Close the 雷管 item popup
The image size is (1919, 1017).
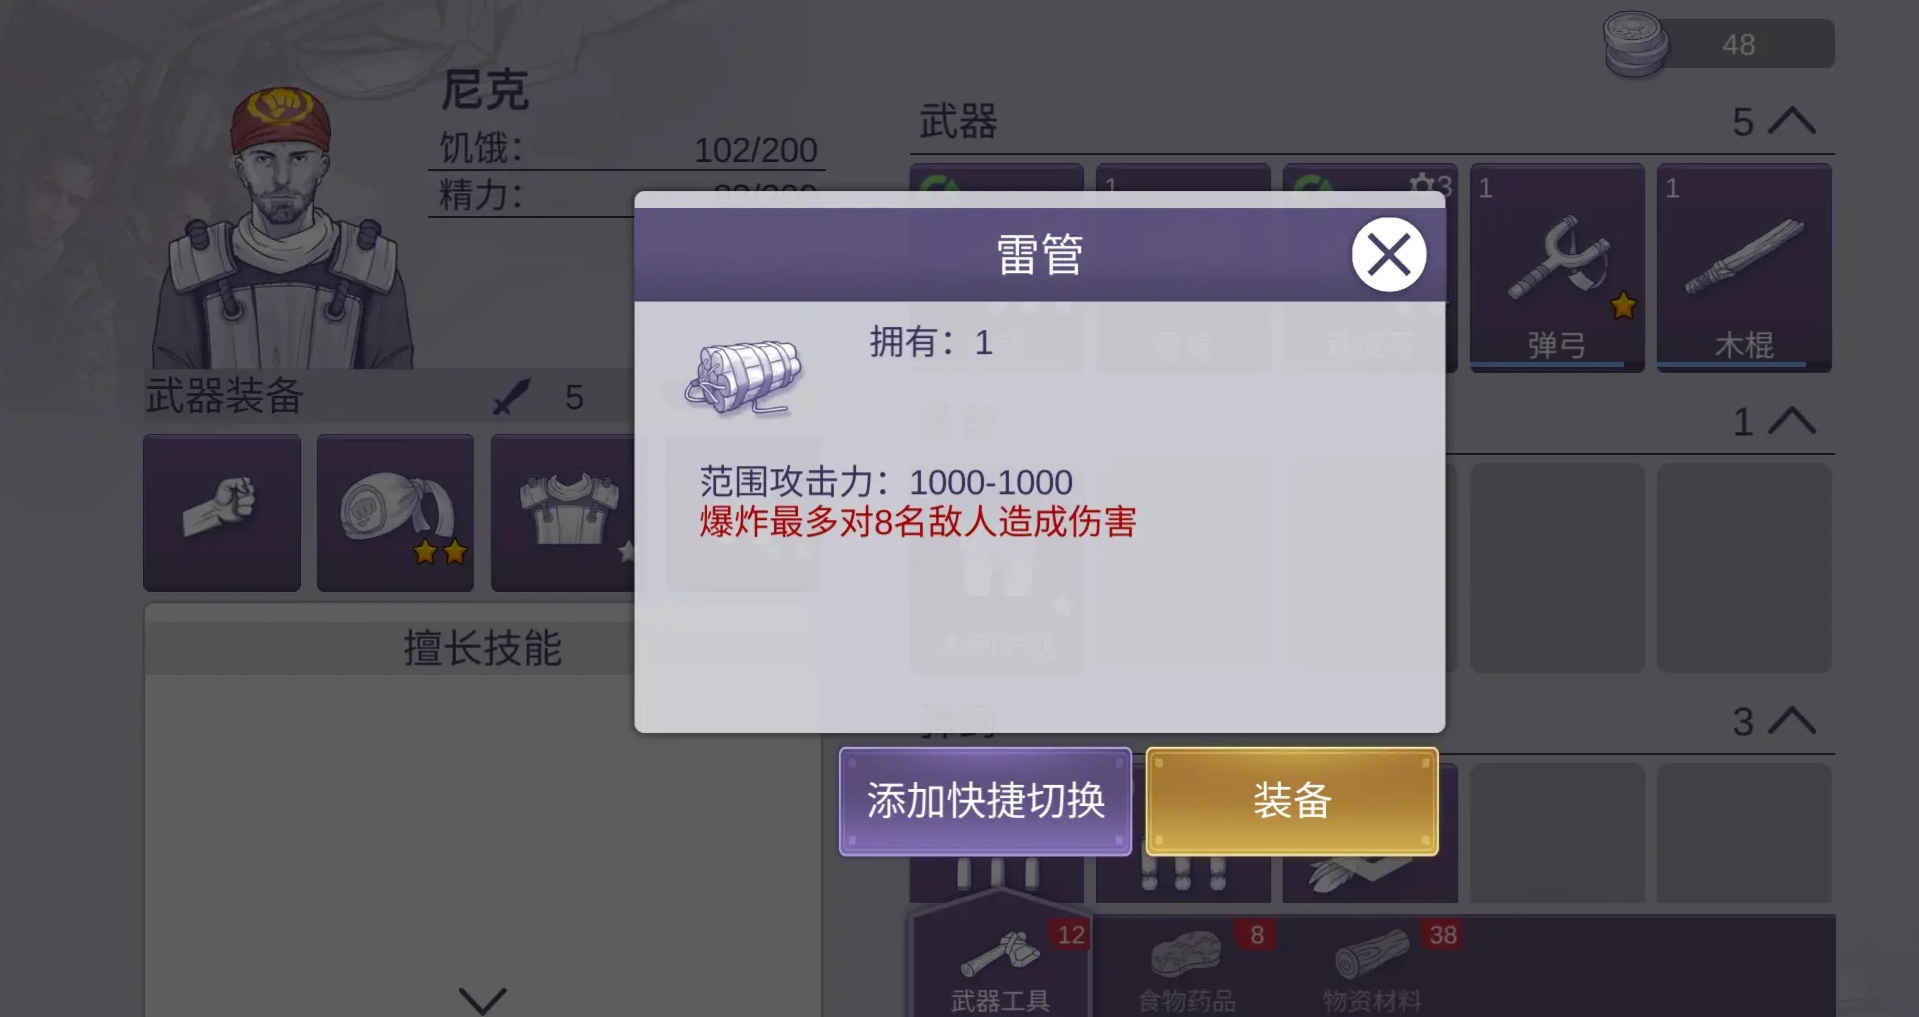(1389, 255)
